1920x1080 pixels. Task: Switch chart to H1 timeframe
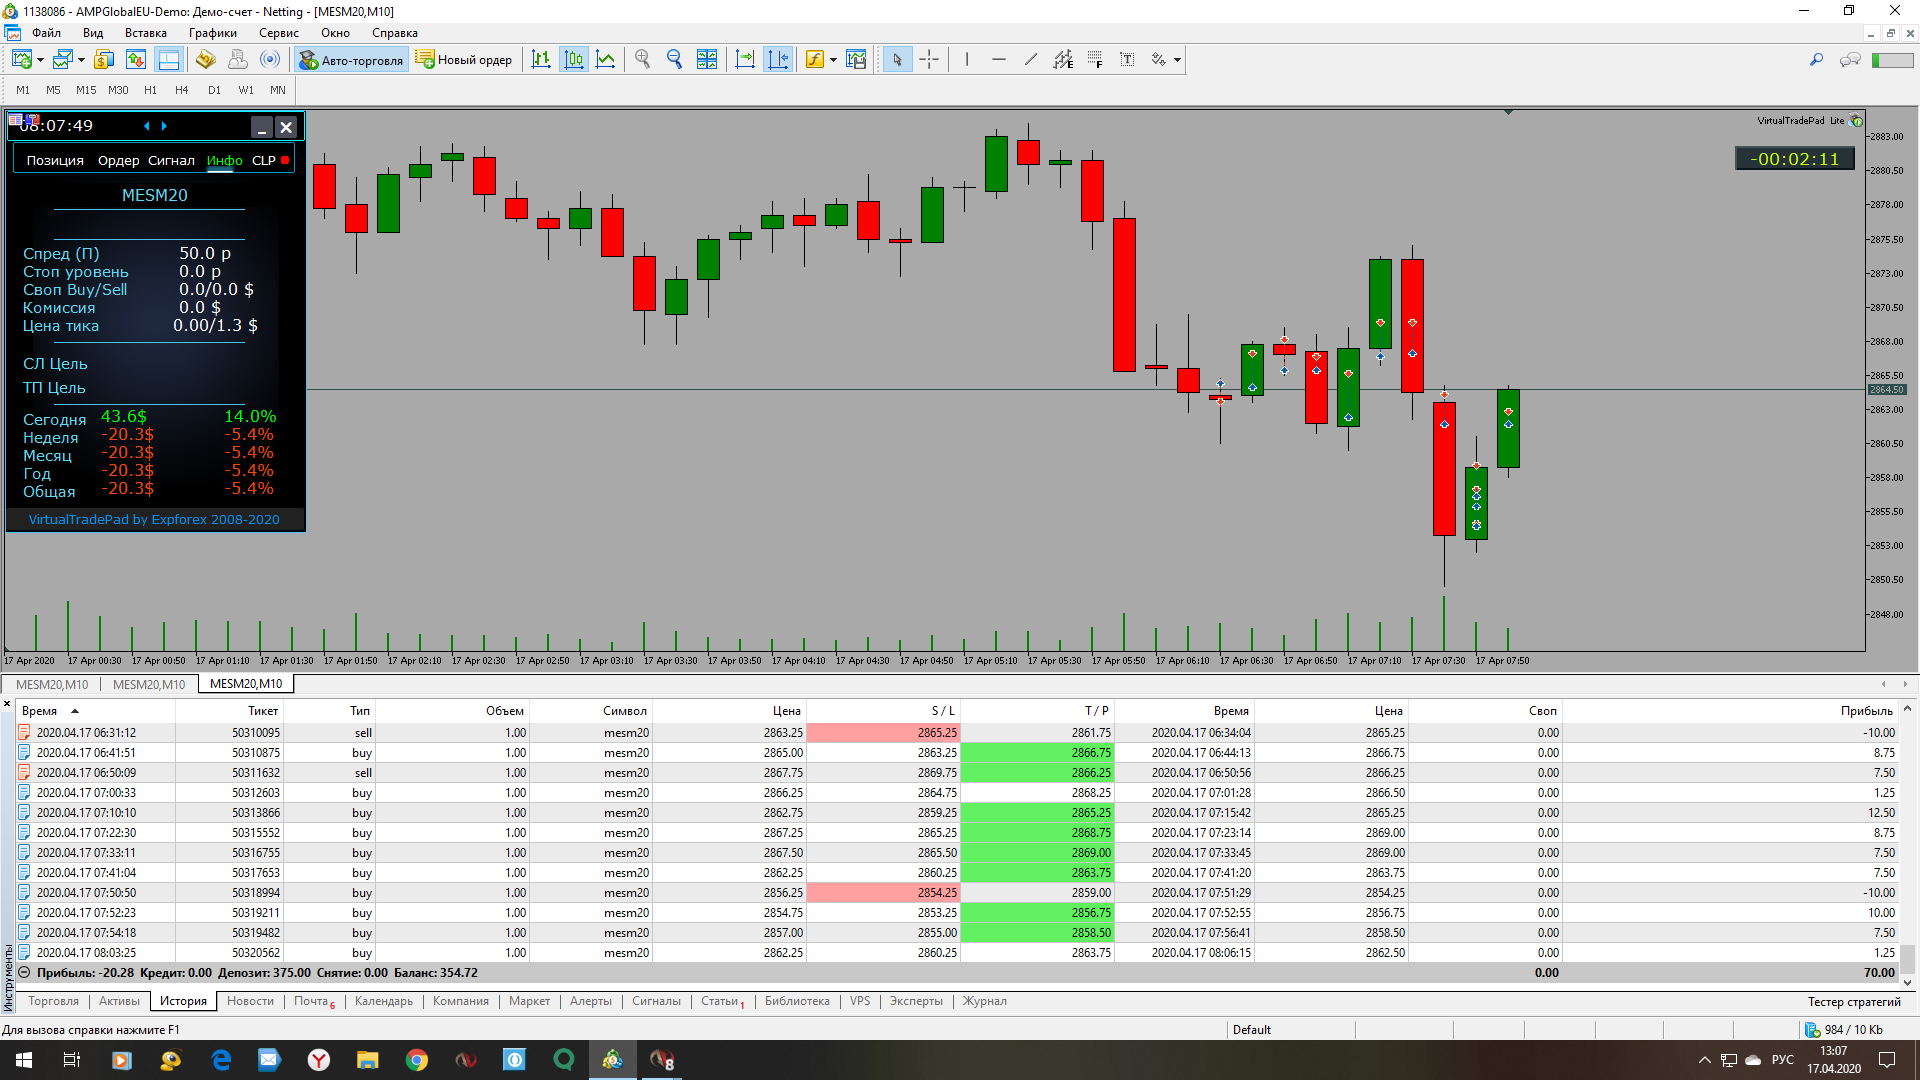coord(150,90)
